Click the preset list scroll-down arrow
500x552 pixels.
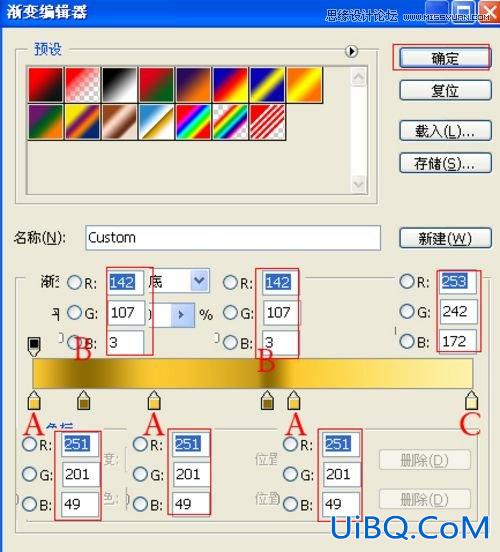[x=358, y=183]
